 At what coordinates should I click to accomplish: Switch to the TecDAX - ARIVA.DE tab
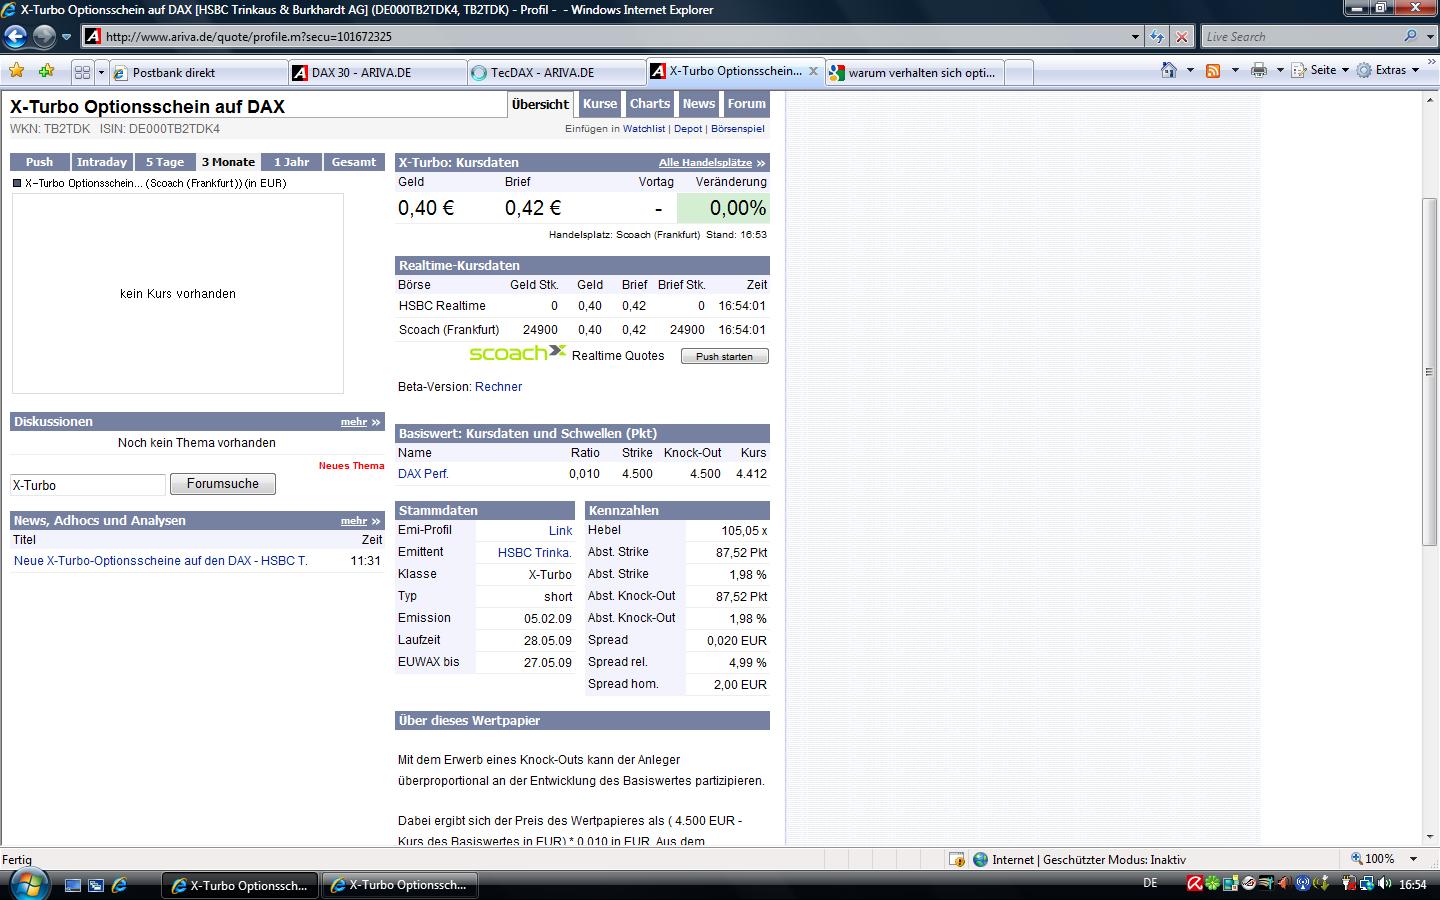557,72
